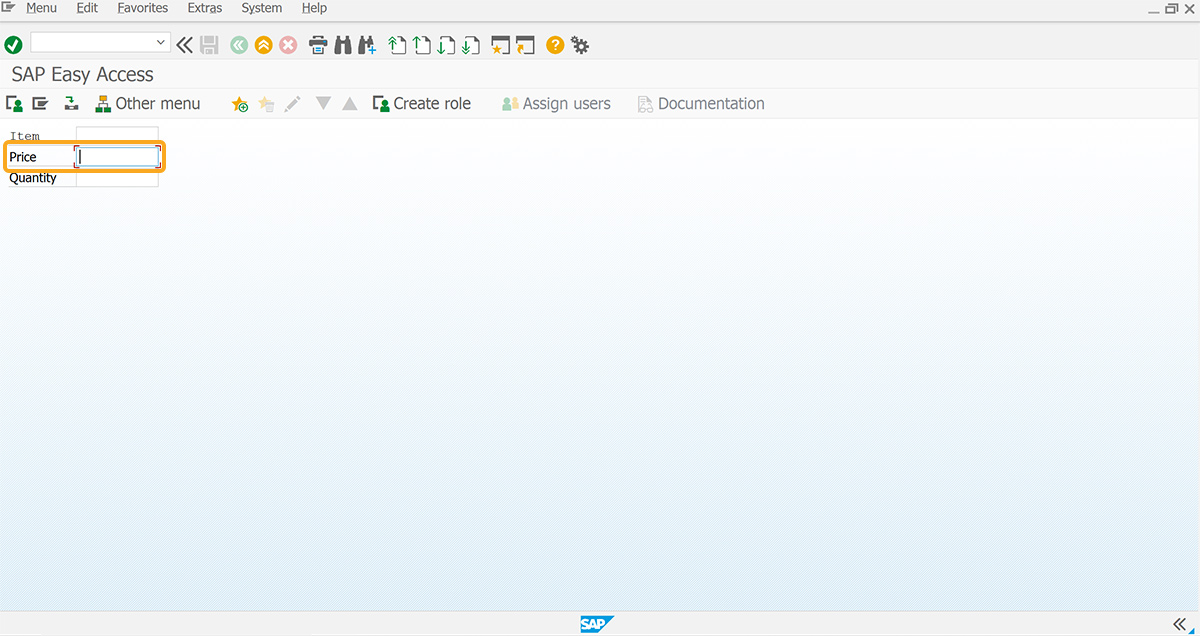Image resolution: width=1200 pixels, height=636 pixels.
Task: Open Customize Local Layout gear icon
Action: coord(580,45)
